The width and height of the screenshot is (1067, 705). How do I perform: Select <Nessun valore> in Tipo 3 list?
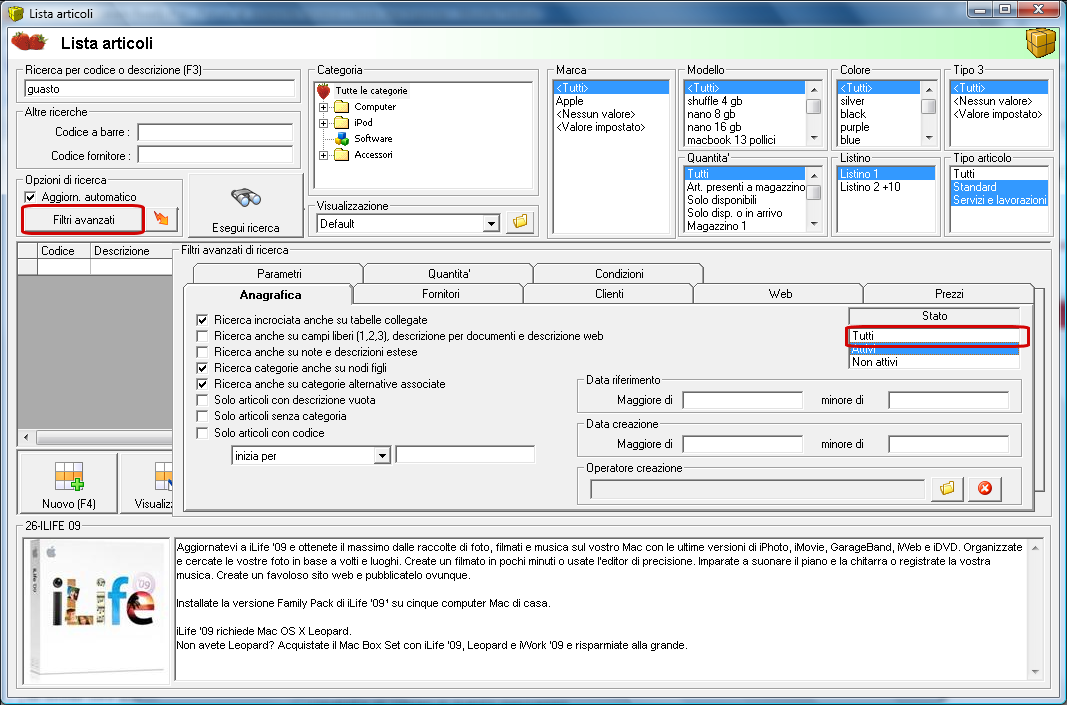(999, 101)
